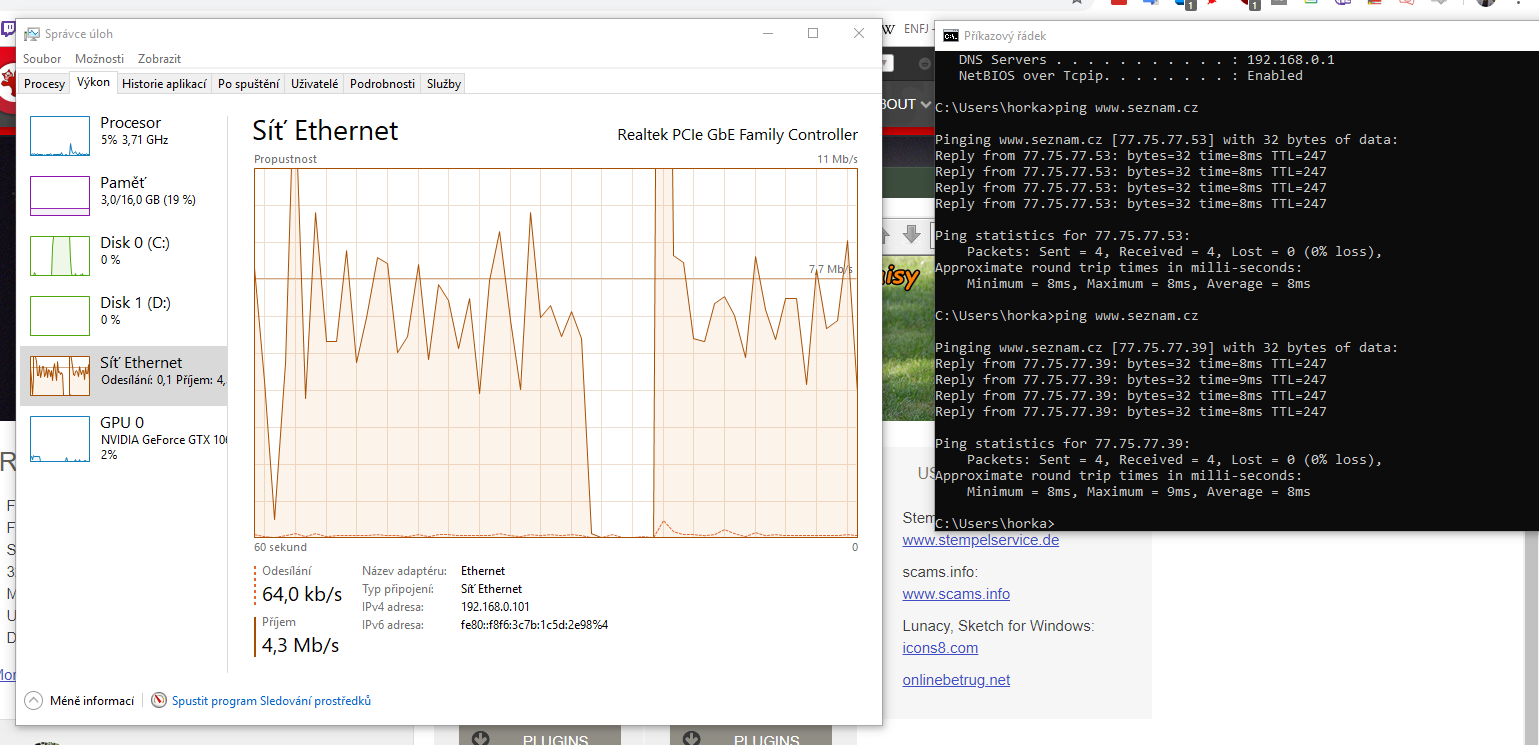This screenshot has width=1539, height=745.
Task: Click the grey down arrow in the browser page
Action: tap(911, 234)
